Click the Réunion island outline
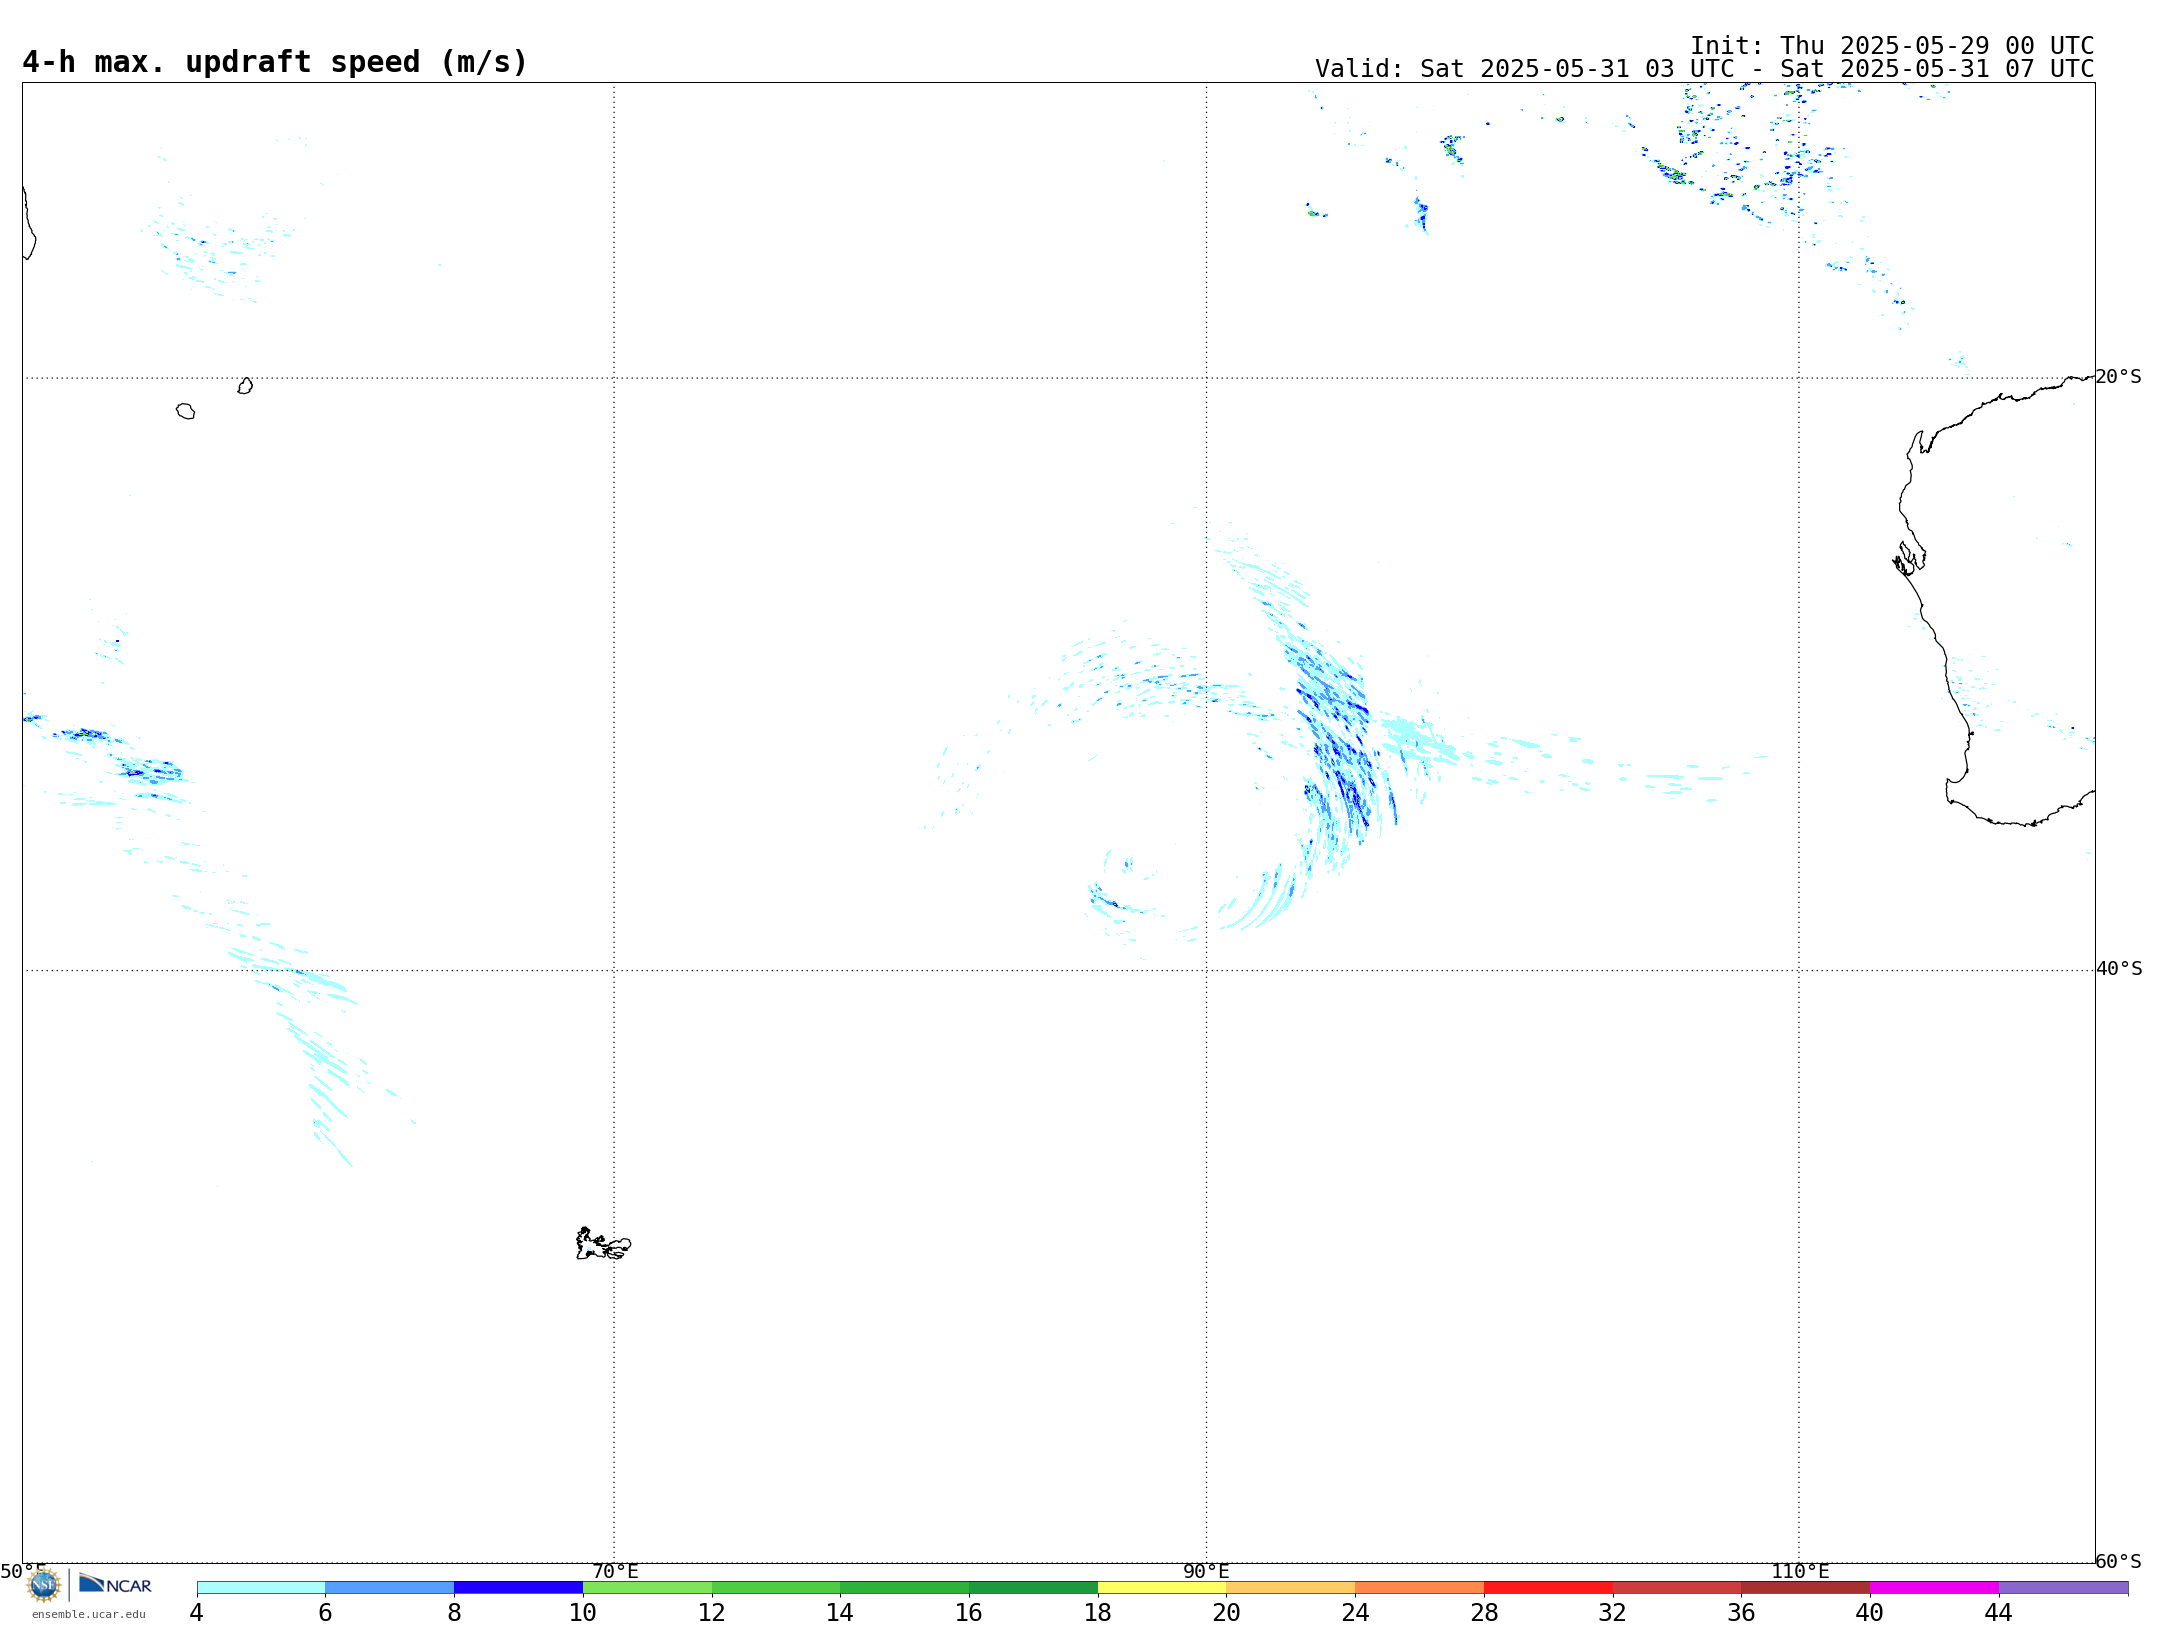 [185, 411]
